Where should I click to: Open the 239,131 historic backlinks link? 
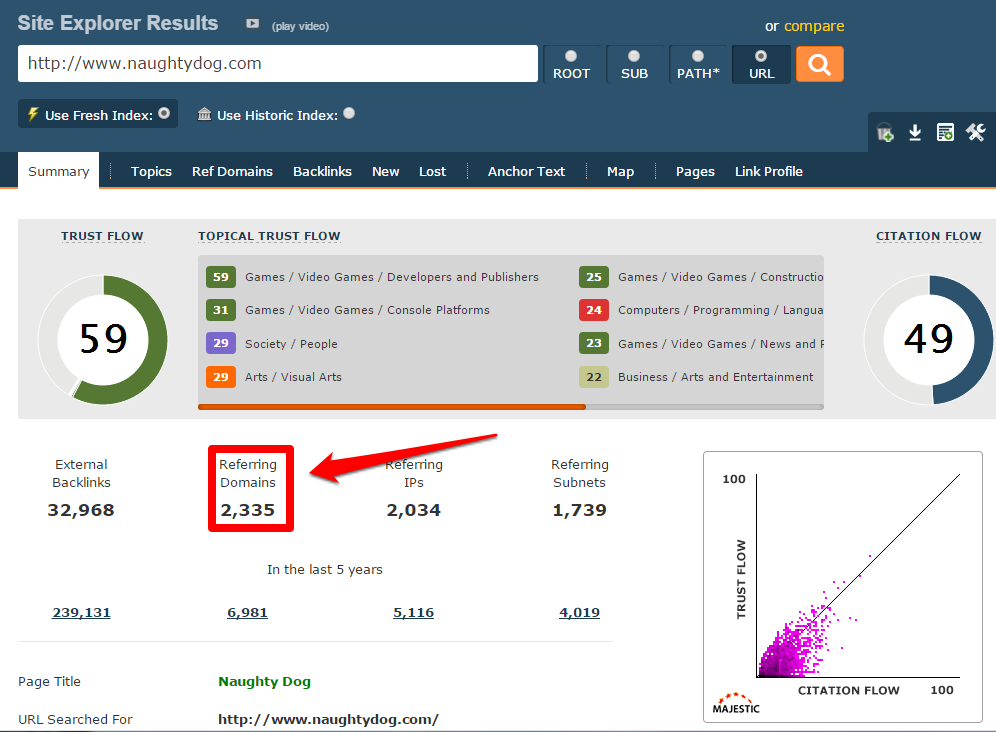tap(81, 613)
